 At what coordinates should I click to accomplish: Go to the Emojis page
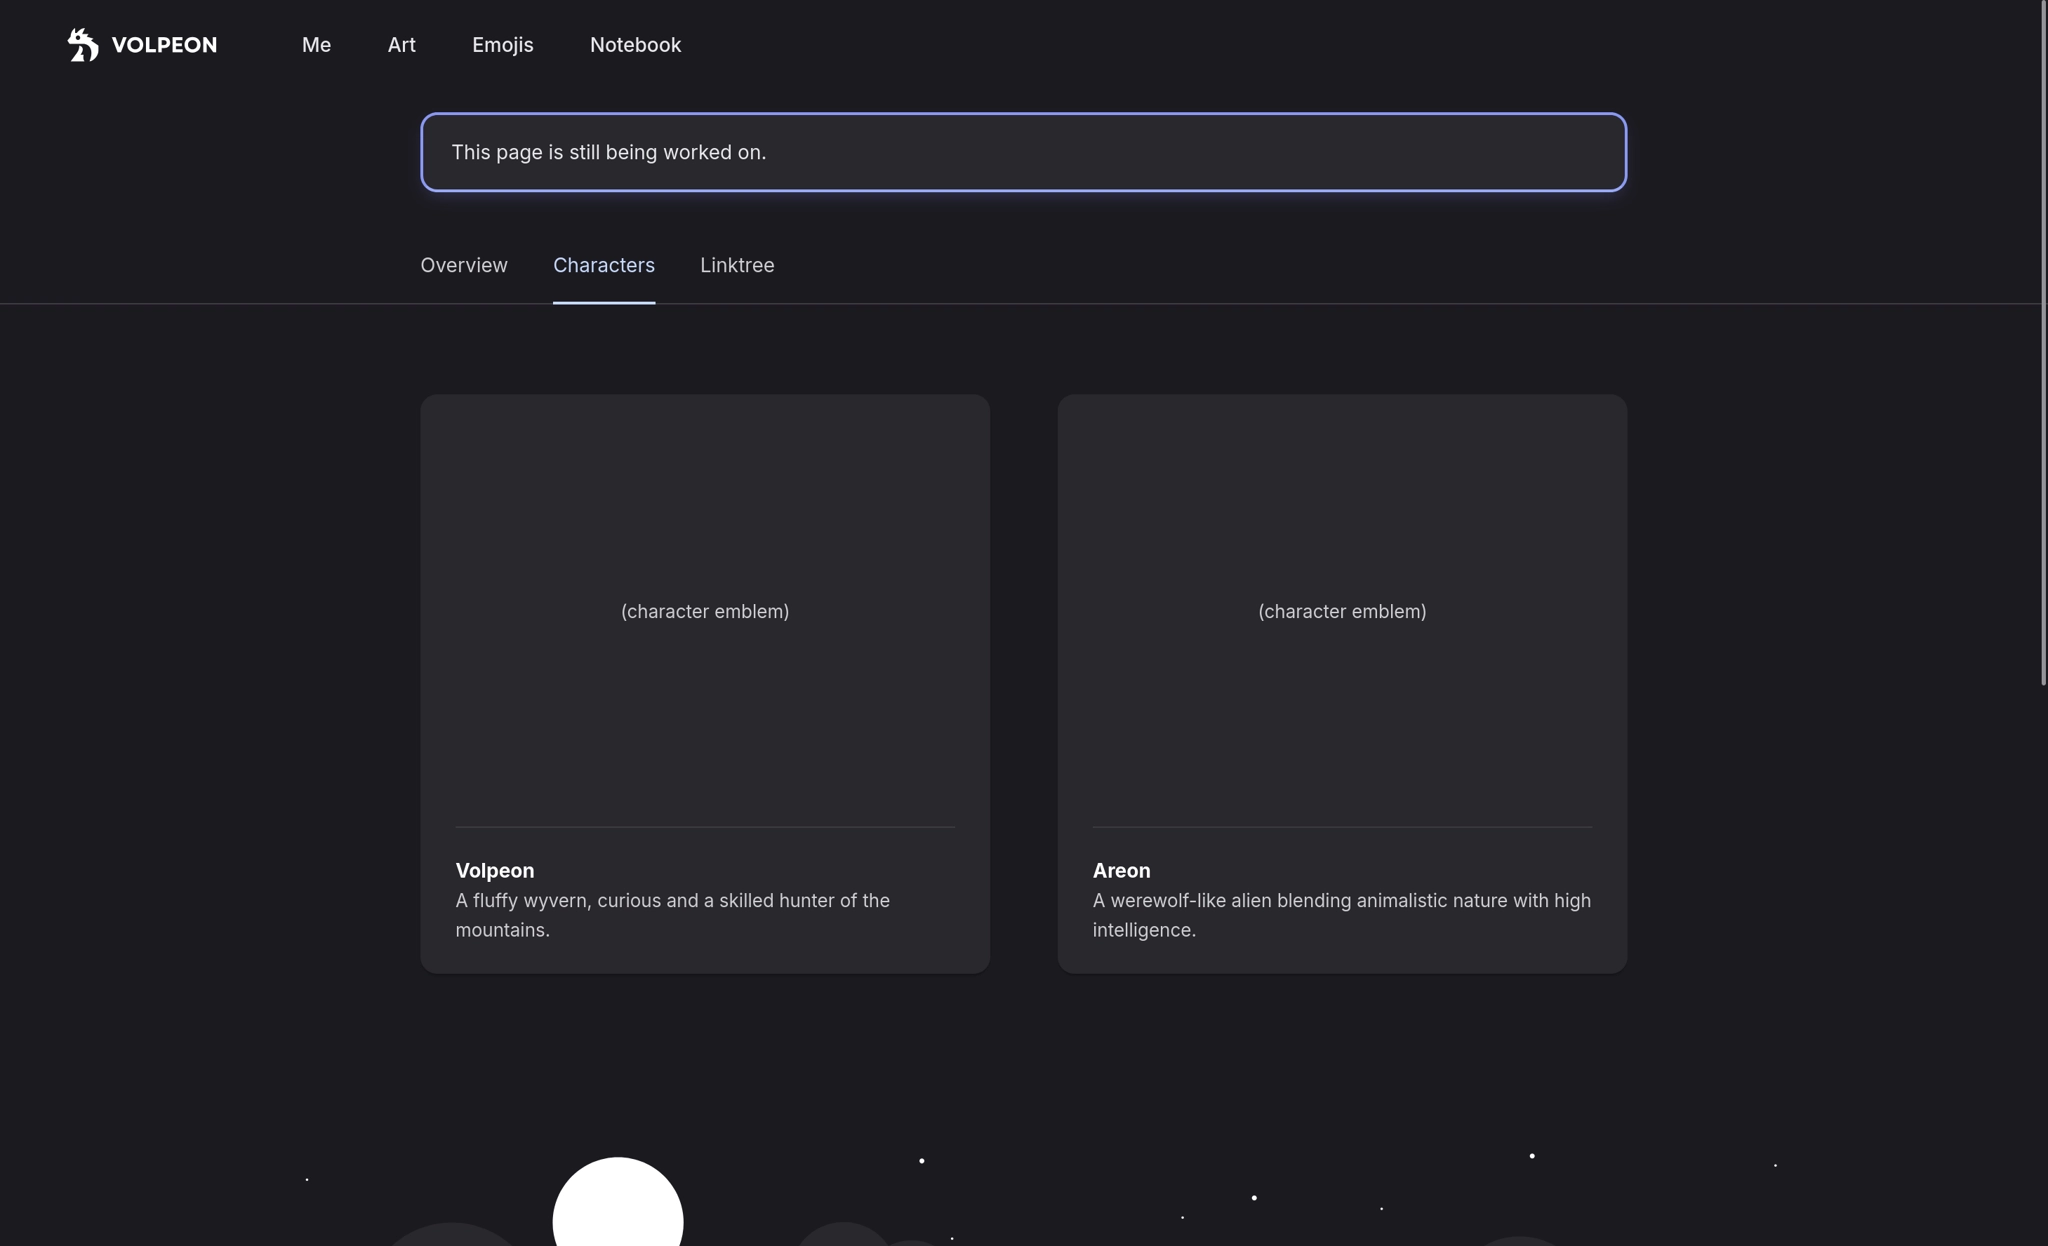coord(502,45)
